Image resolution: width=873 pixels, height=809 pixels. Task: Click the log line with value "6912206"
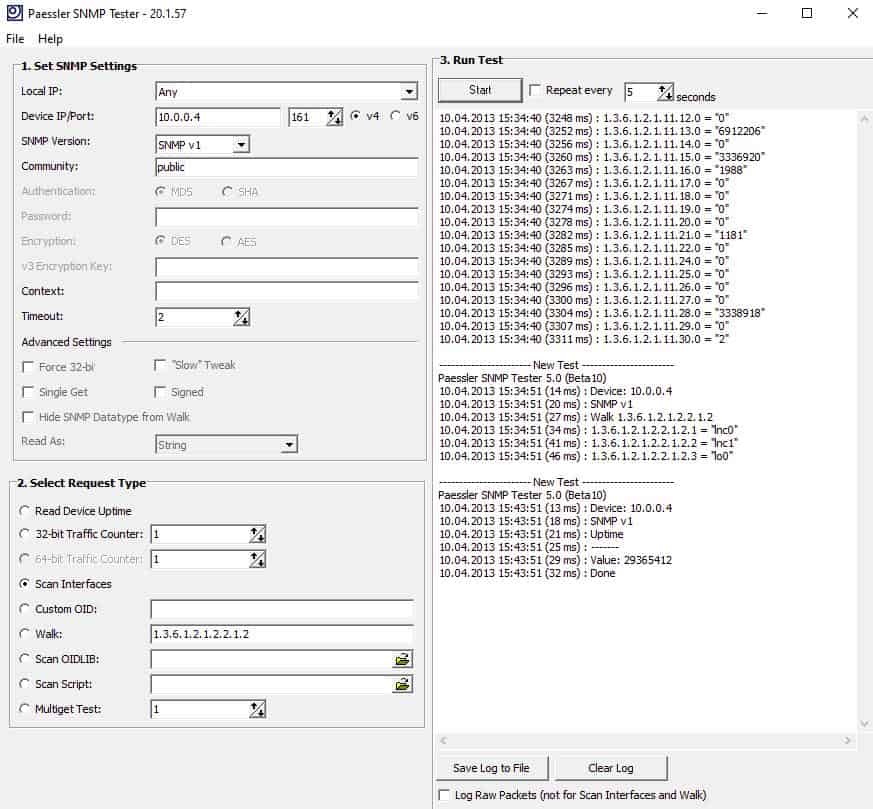(x=602, y=131)
